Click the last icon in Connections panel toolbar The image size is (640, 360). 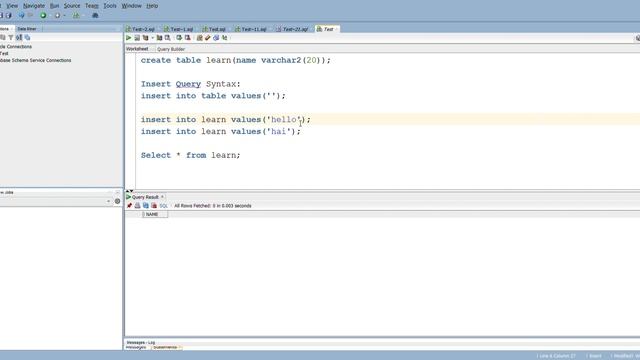click(x=27, y=38)
